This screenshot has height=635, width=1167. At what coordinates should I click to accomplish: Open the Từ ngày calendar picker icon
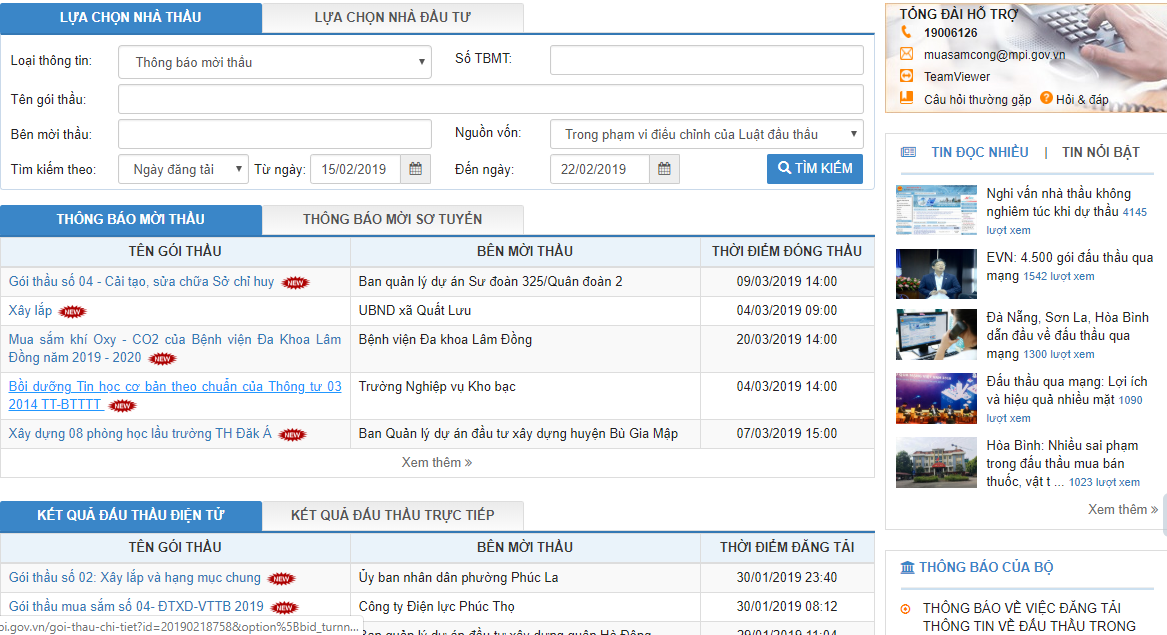[415, 169]
